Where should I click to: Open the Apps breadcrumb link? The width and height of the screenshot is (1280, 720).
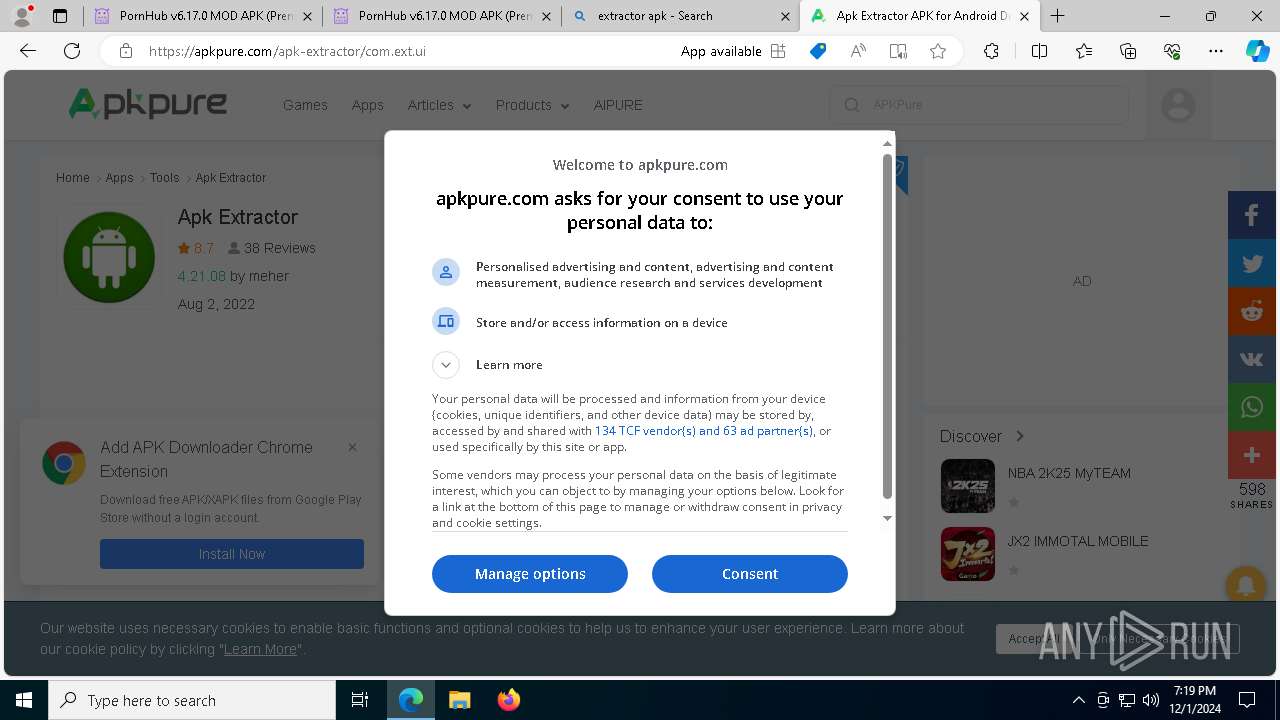click(x=120, y=177)
